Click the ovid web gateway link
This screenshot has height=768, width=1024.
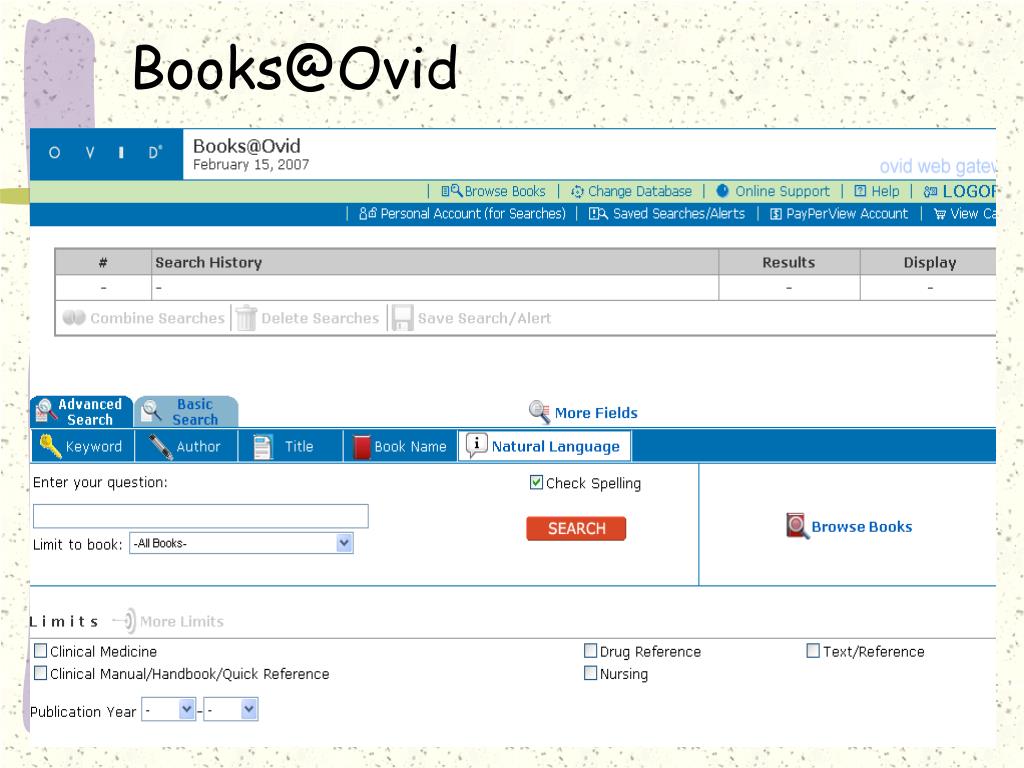pos(938,167)
